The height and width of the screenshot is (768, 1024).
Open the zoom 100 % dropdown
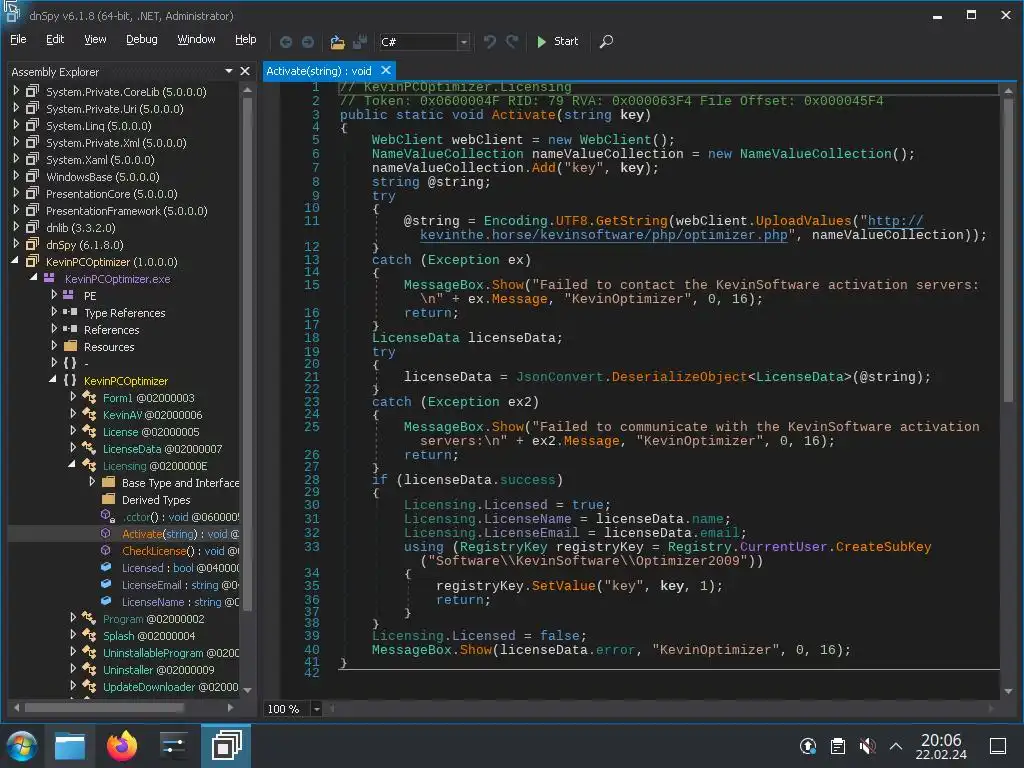(317, 709)
